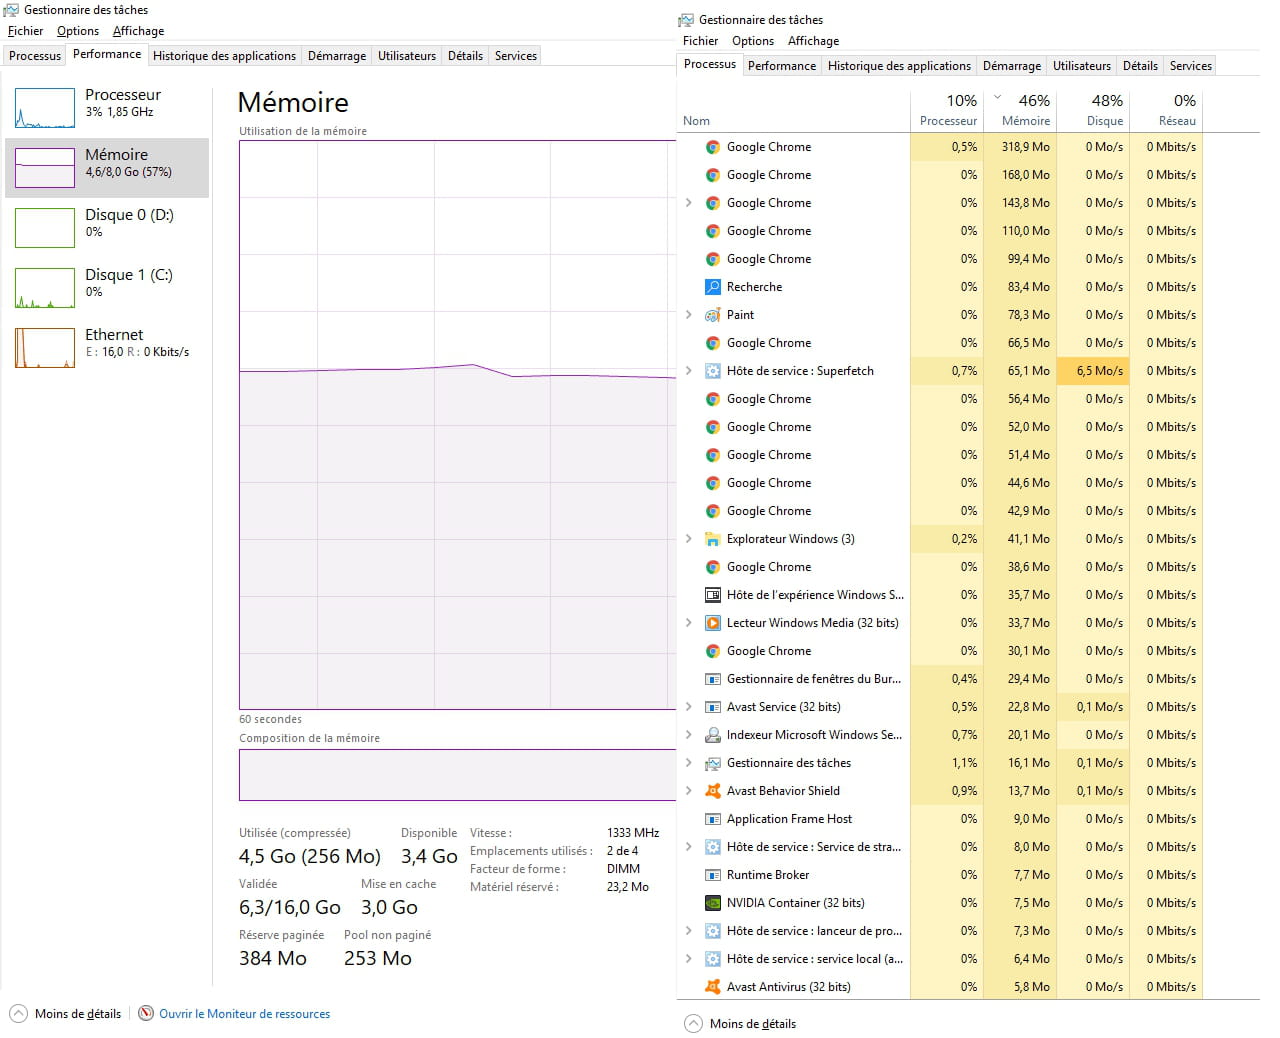The height and width of the screenshot is (1038, 1280).
Task: Click the Moins de détails arrow in left window
Action: [18, 1013]
